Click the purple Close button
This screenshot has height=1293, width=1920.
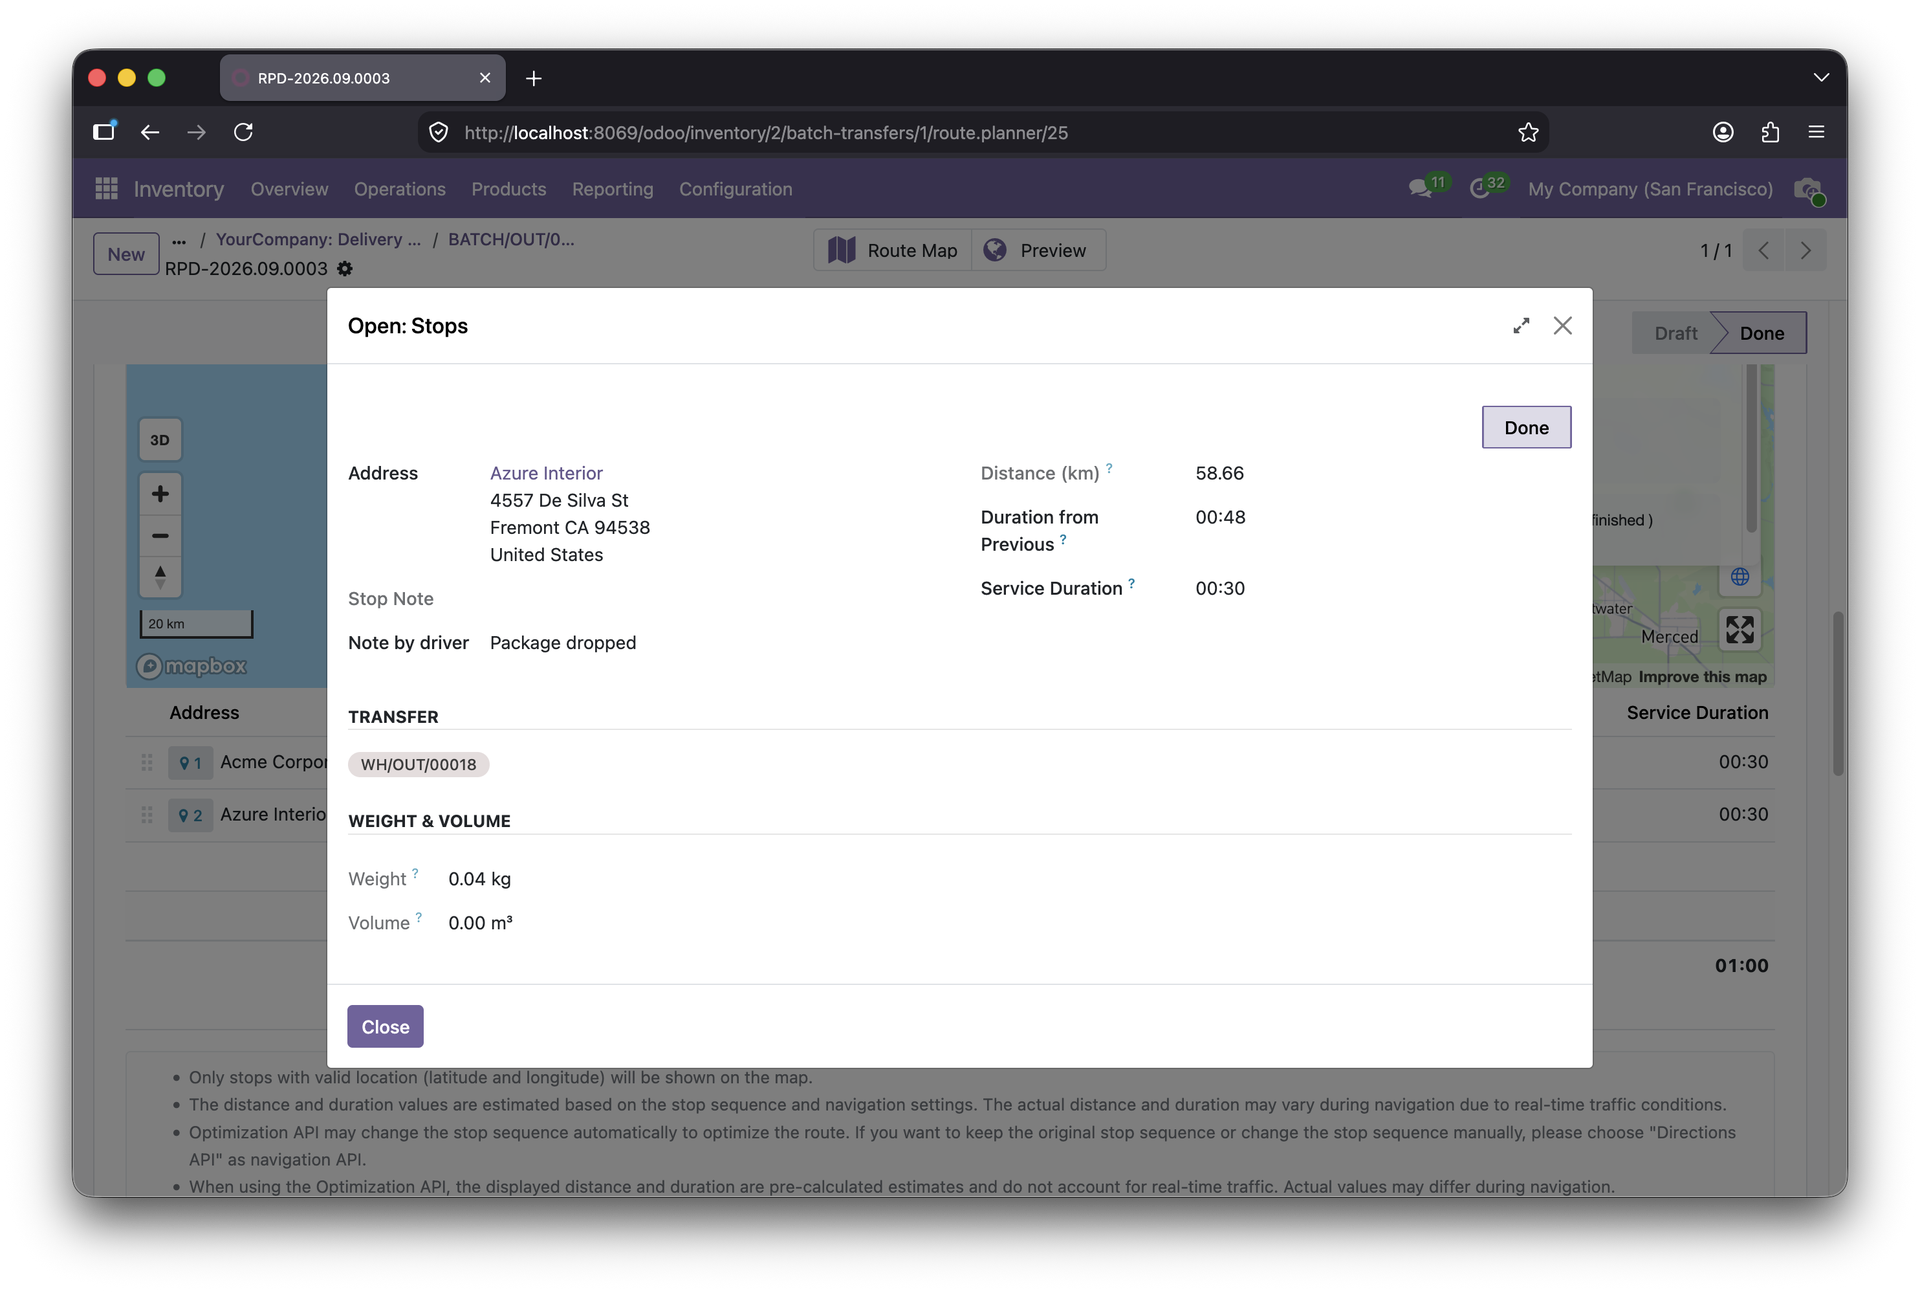point(385,1027)
